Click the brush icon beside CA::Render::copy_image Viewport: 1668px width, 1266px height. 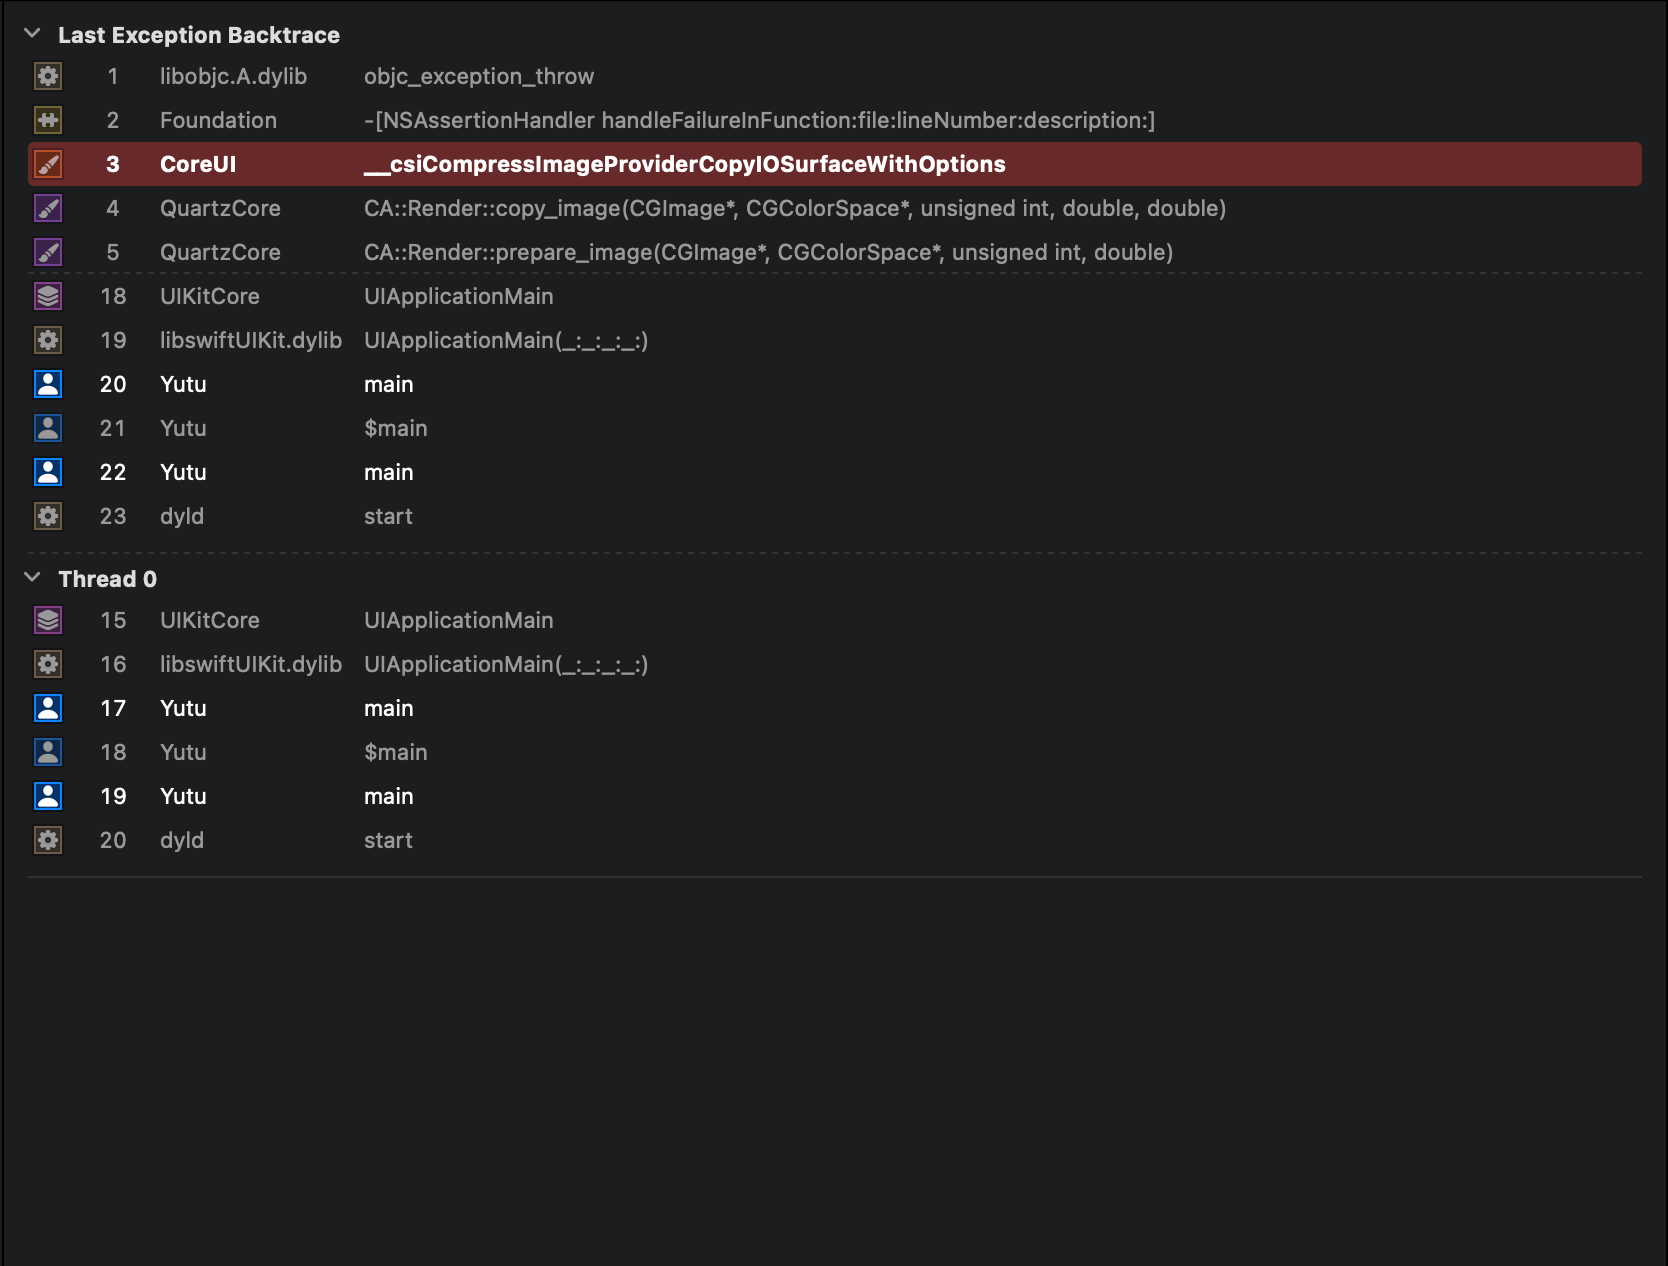(x=48, y=208)
